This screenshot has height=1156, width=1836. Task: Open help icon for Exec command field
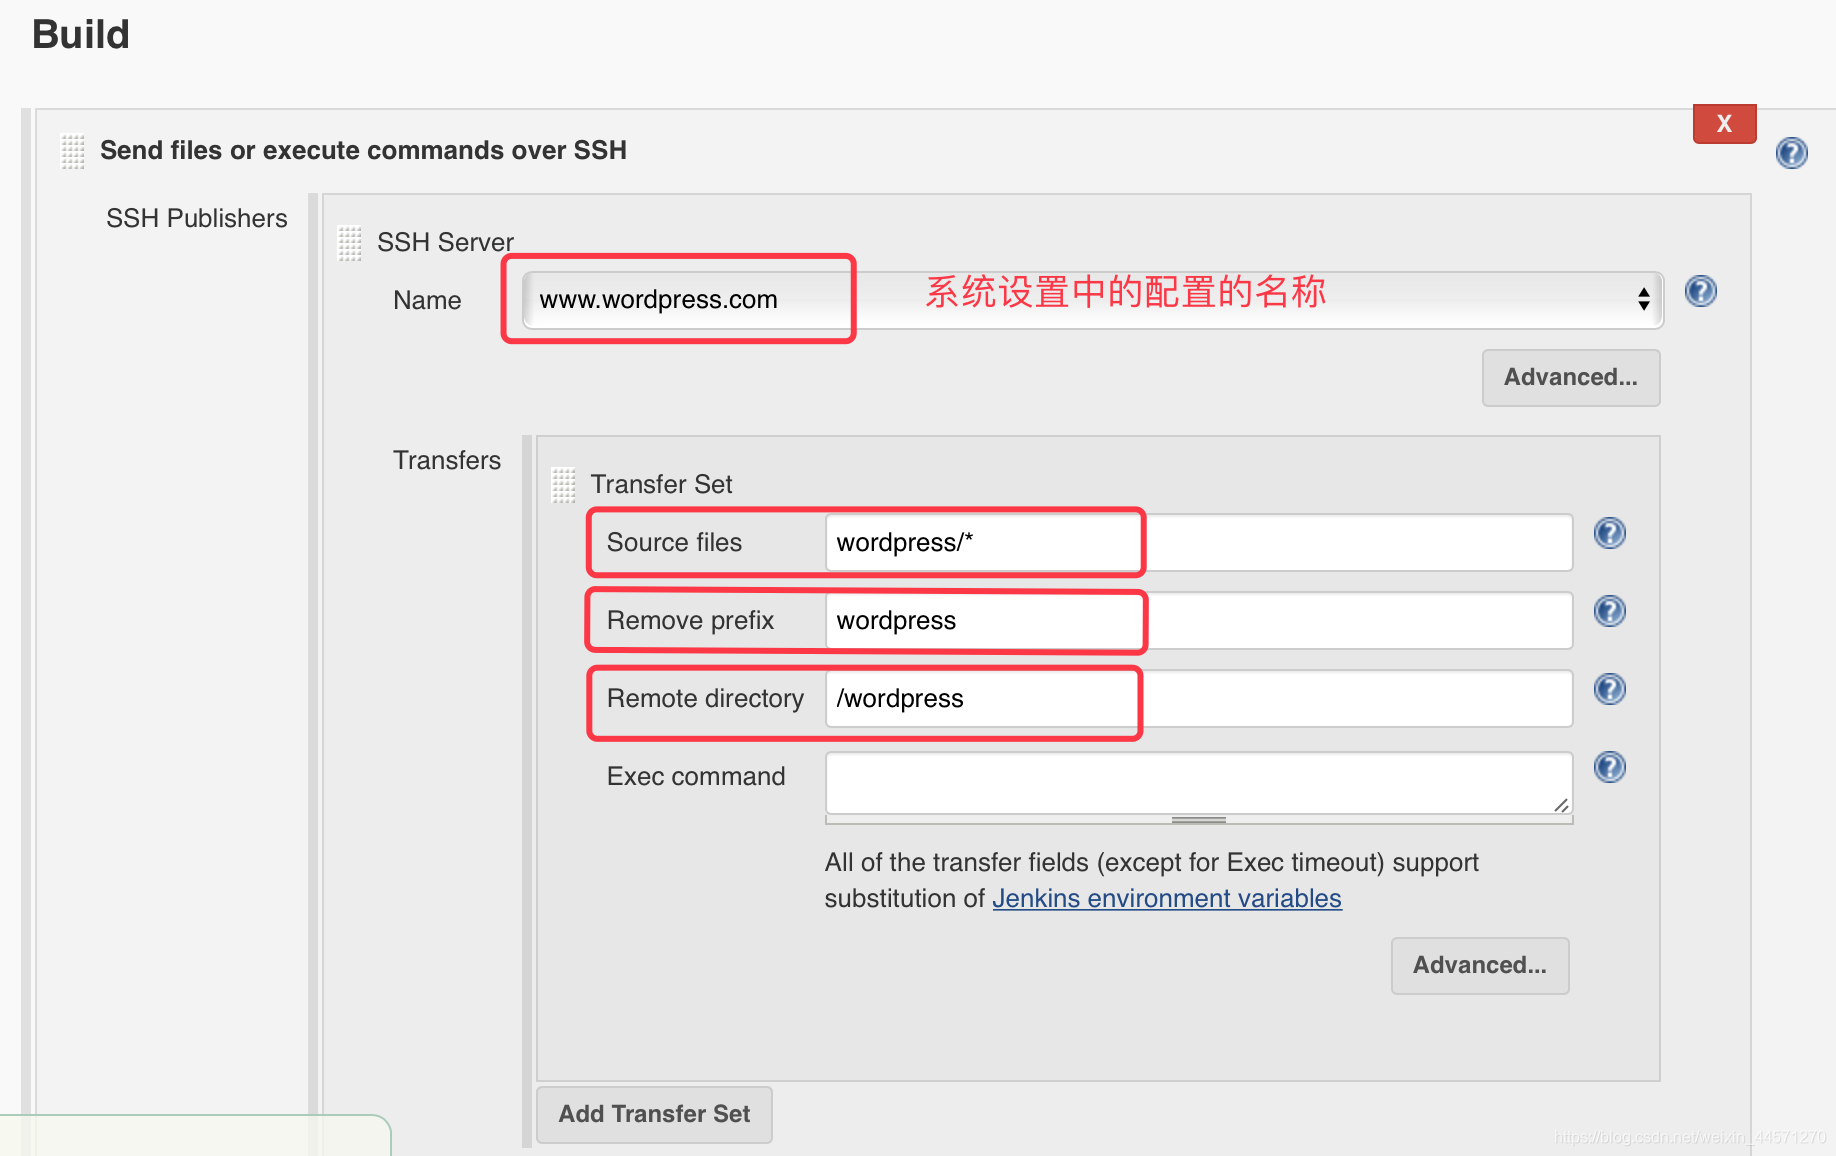[x=1609, y=767]
